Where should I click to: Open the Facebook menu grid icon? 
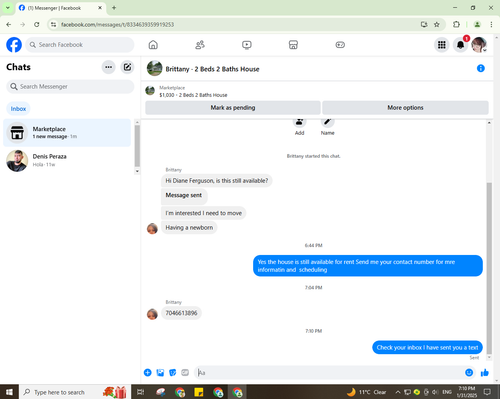(442, 45)
